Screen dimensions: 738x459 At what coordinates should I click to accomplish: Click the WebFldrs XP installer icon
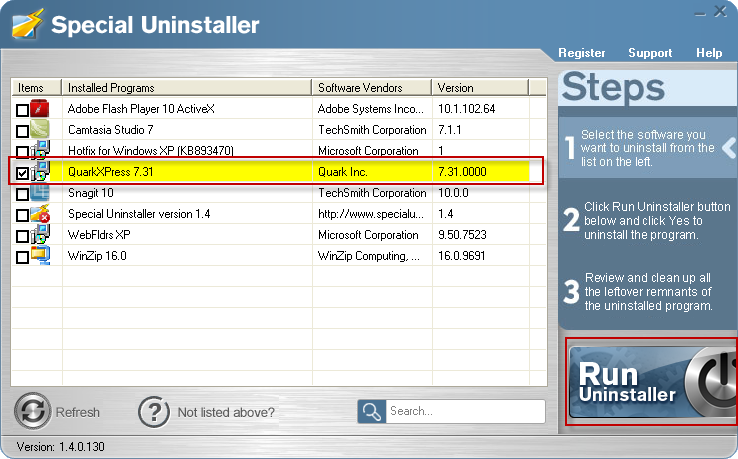tap(40, 234)
